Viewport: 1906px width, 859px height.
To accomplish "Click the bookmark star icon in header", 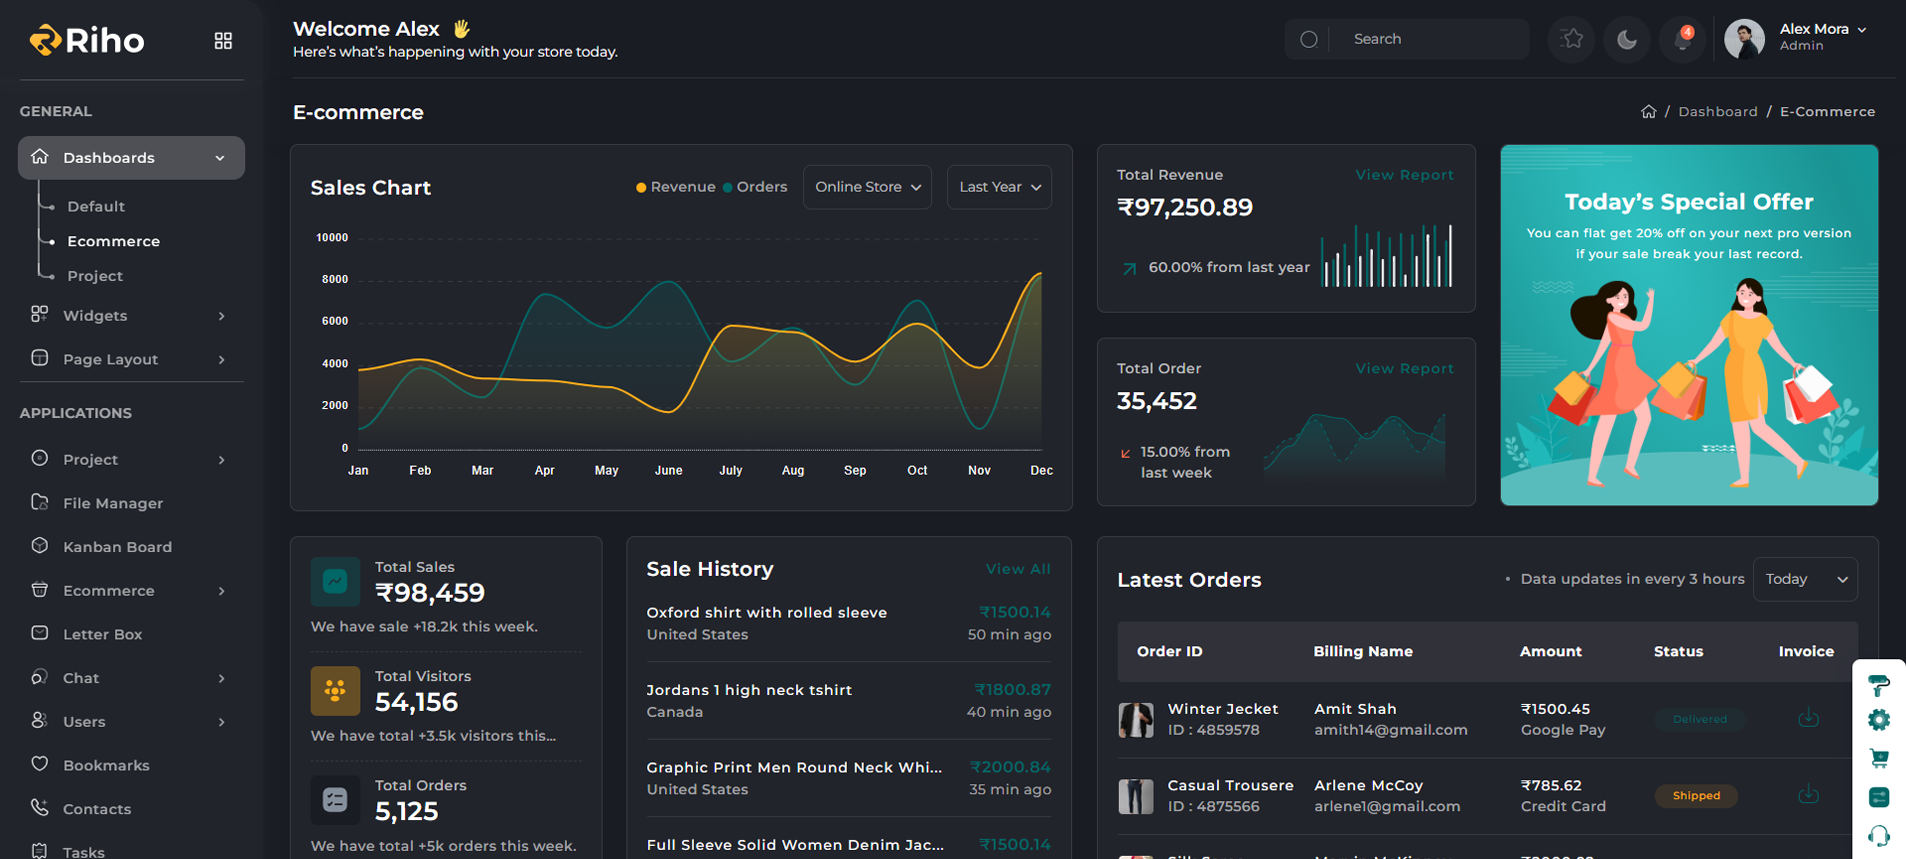I will tap(1572, 40).
